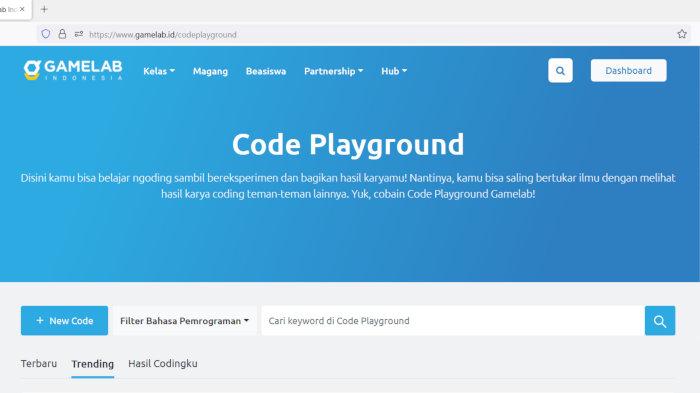
Task: Click the Code Playground heading
Action: point(348,145)
